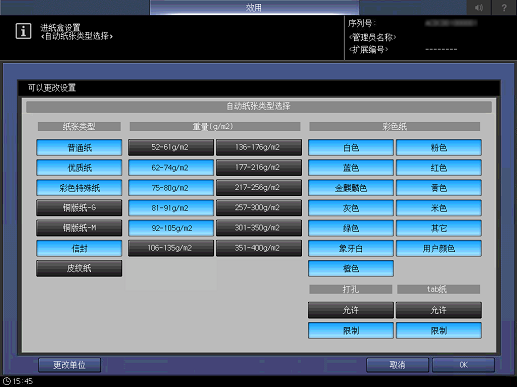Toggle 优质纸 paper type
This screenshot has width=517, height=387.
click(x=79, y=168)
